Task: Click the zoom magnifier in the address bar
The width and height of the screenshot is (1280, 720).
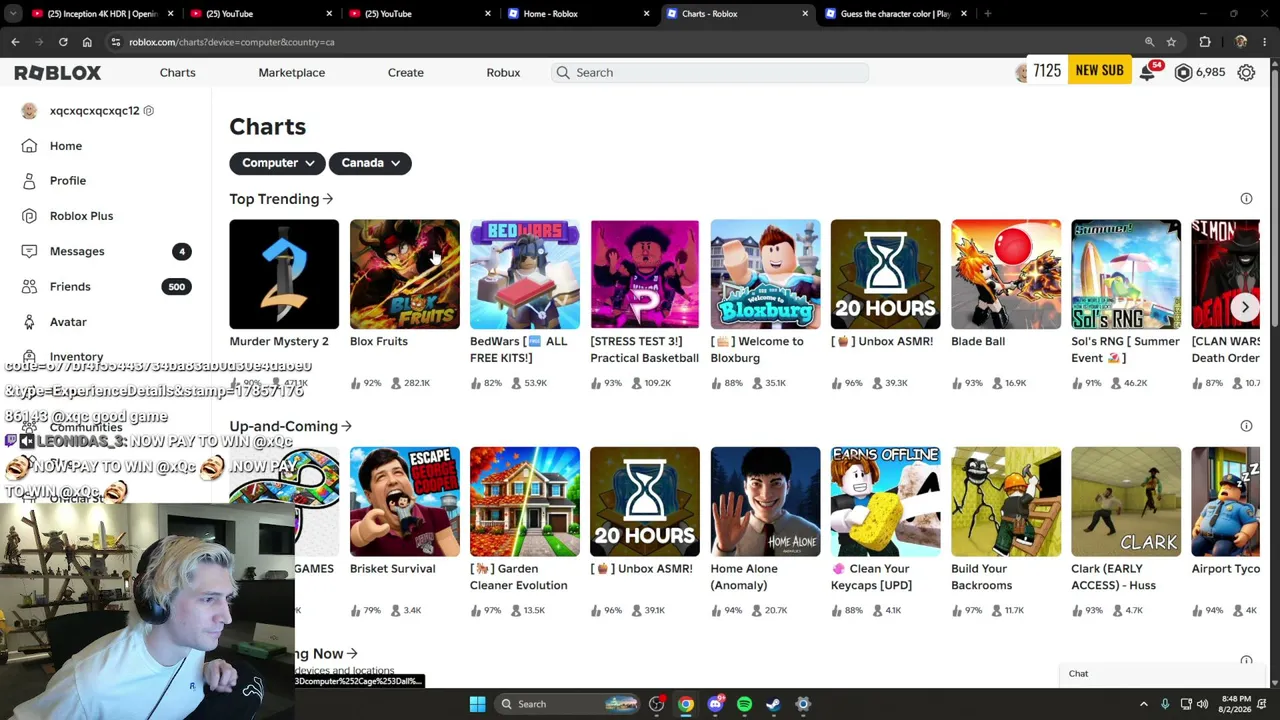Action: coord(1149,42)
